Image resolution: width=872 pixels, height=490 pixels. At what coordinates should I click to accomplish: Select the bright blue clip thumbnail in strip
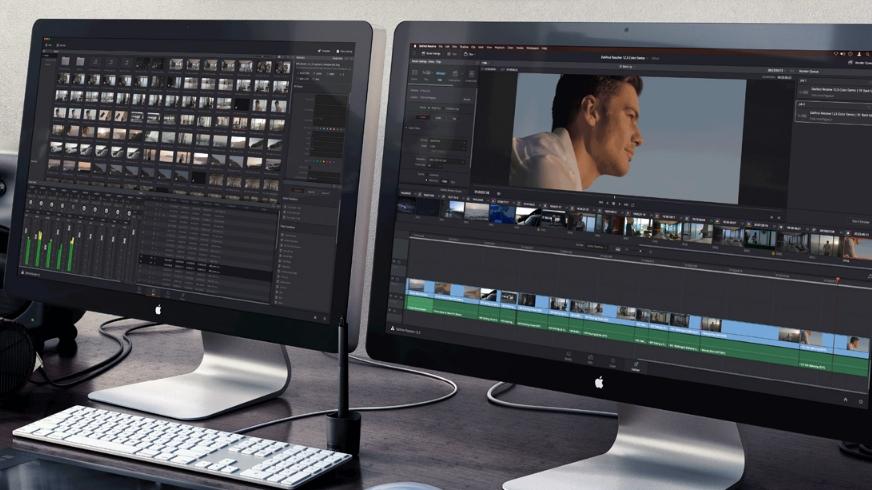(502, 215)
